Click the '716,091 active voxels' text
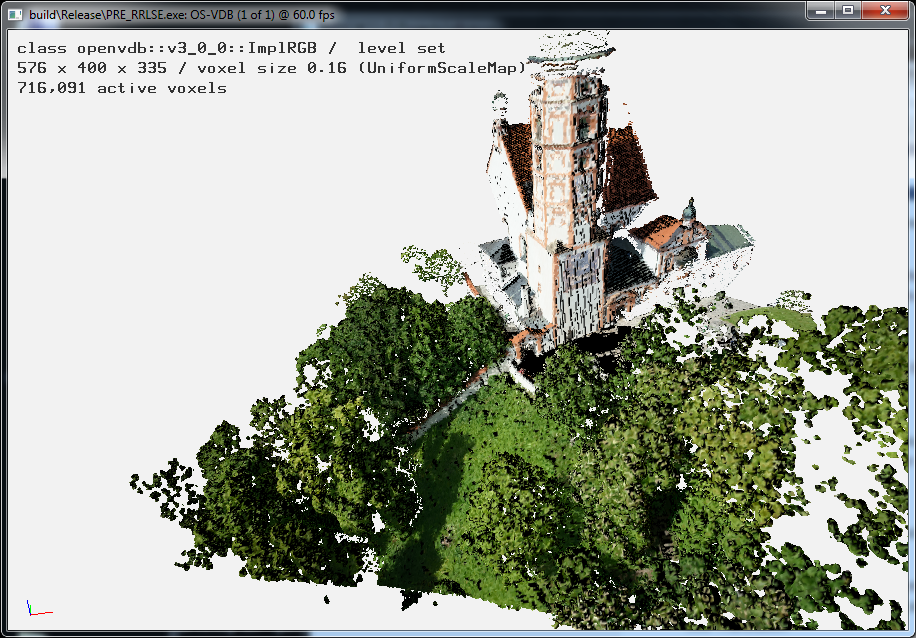This screenshot has height=638, width=916. point(122,88)
